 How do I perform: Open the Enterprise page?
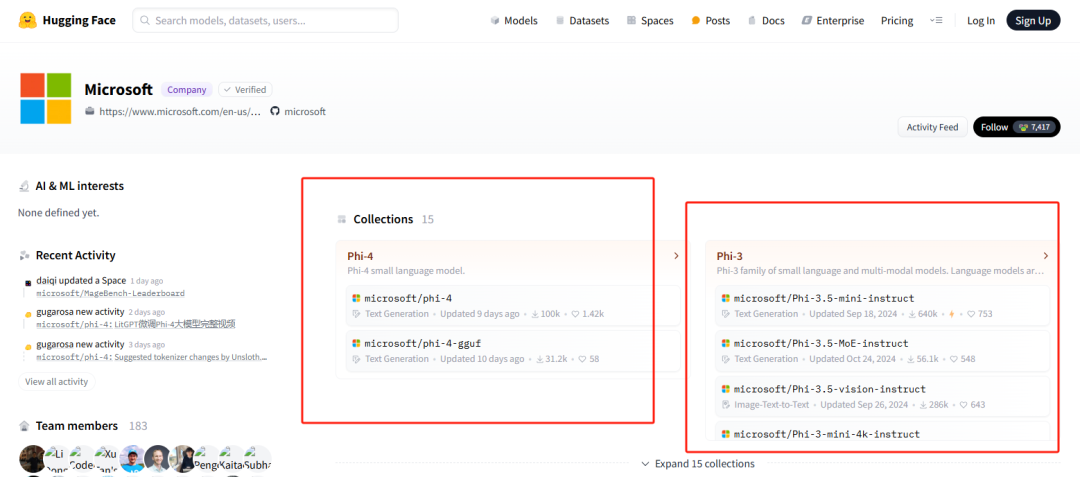pos(833,21)
